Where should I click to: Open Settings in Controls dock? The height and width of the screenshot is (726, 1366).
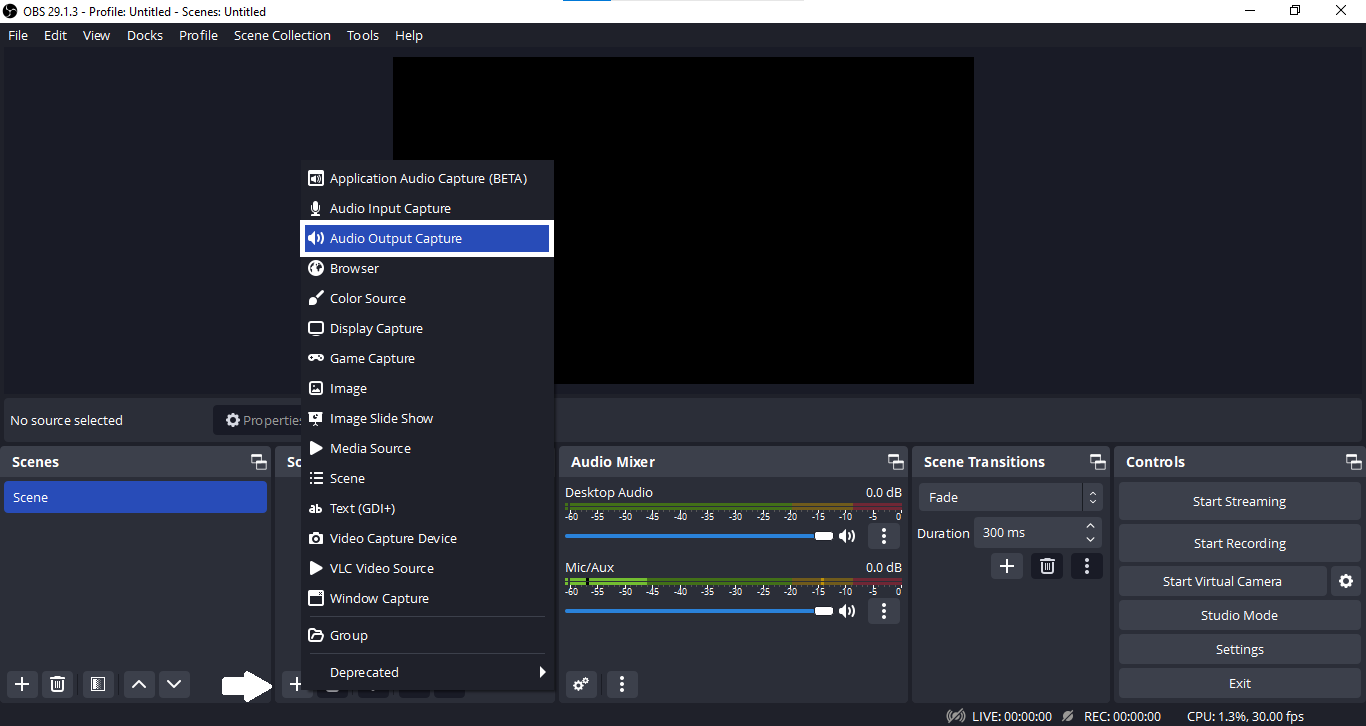(1239, 649)
